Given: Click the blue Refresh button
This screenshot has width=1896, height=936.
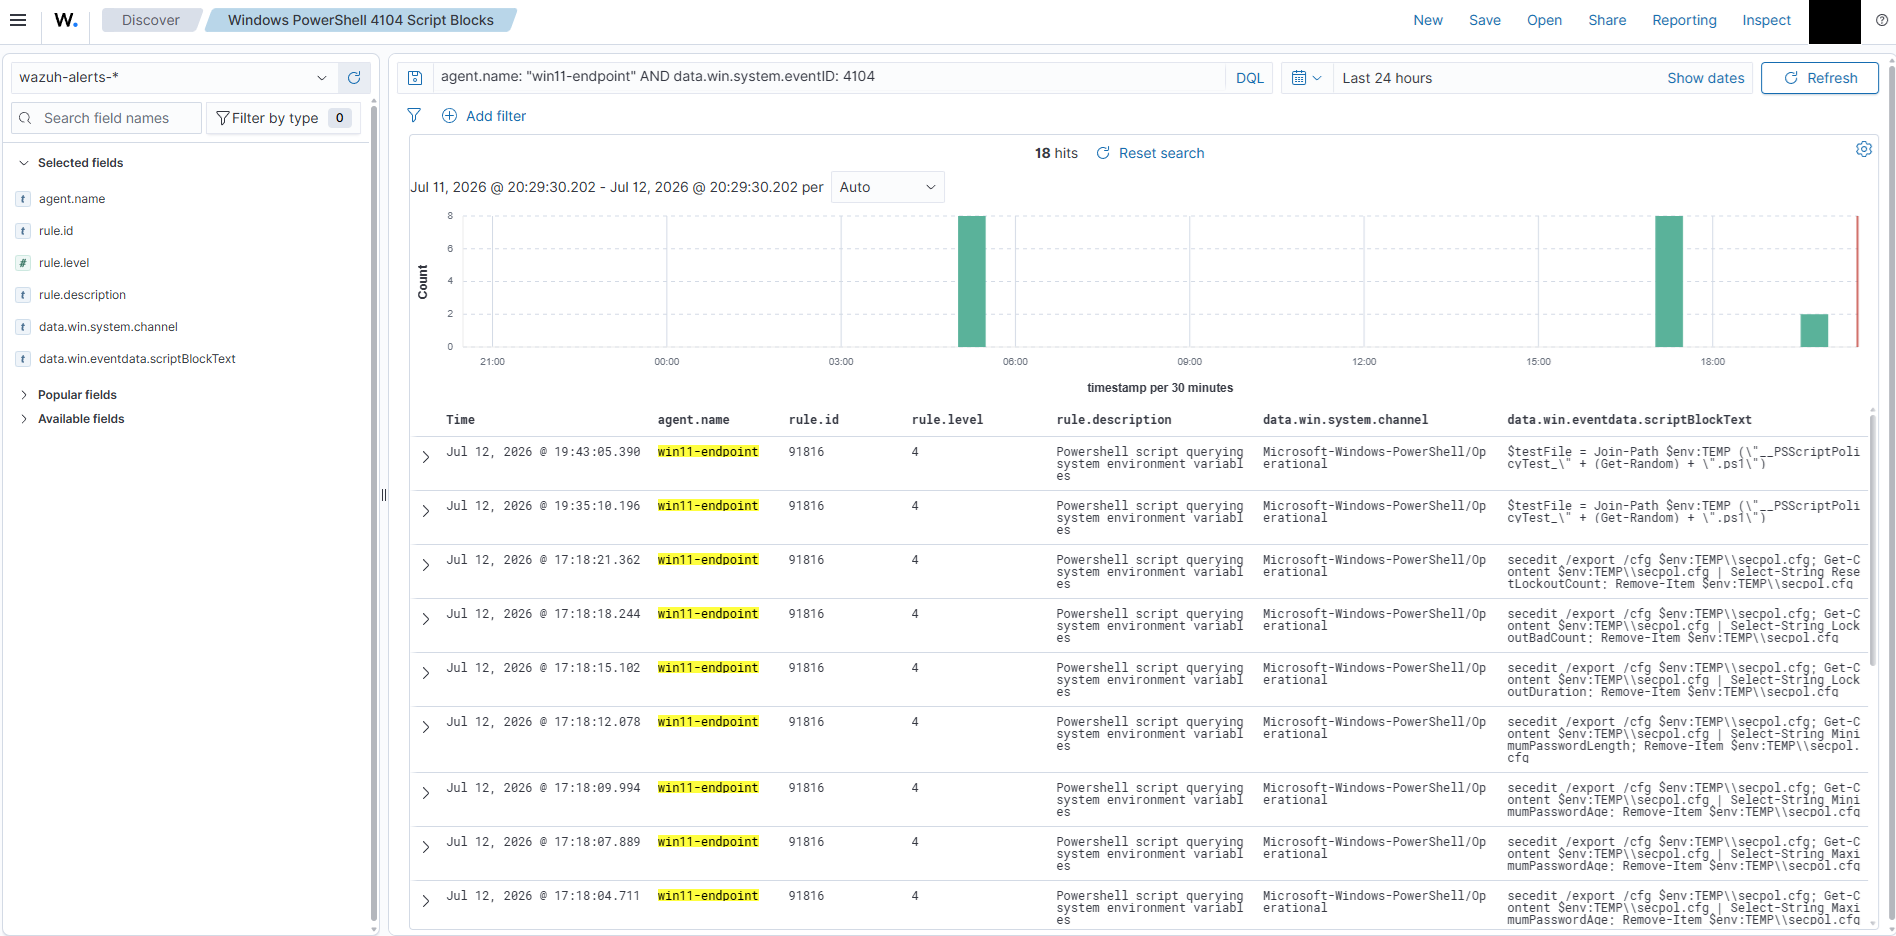Looking at the screenshot, I should 1820,78.
